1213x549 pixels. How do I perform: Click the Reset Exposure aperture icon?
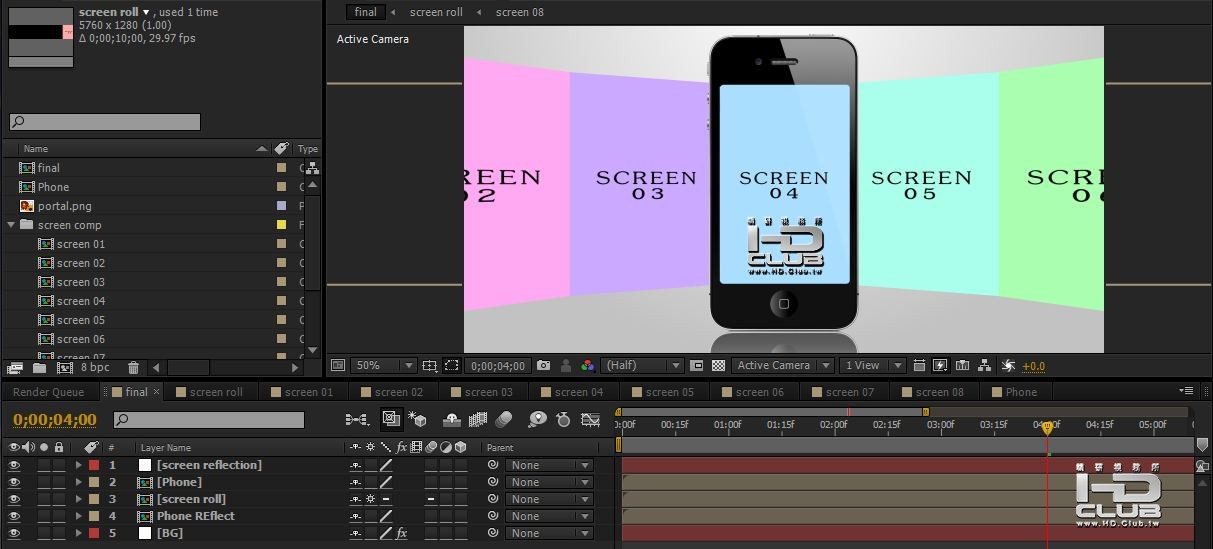[x=1008, y=366]
